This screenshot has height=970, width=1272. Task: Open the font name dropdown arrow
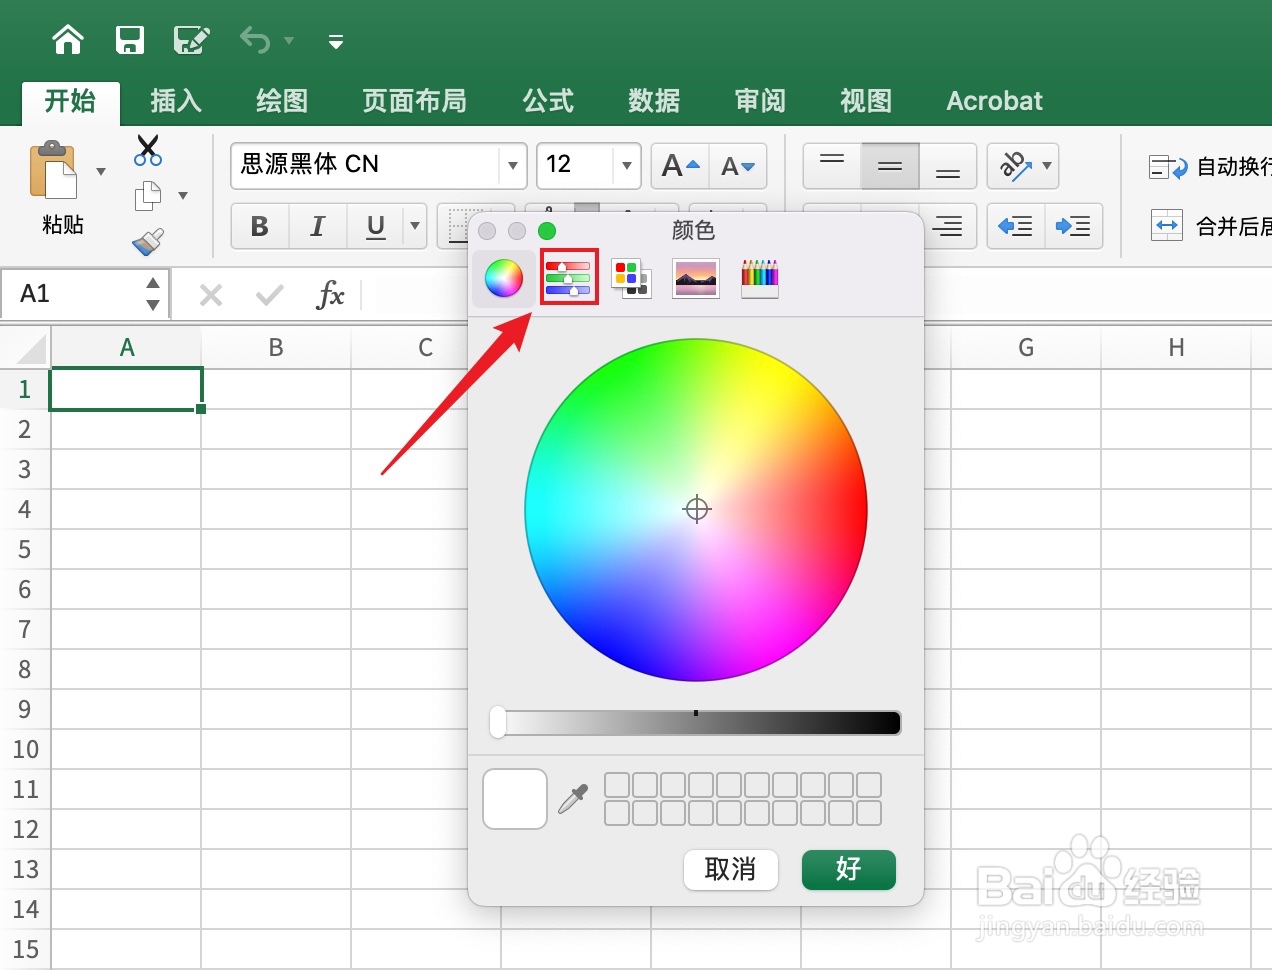tap(513, 165)
